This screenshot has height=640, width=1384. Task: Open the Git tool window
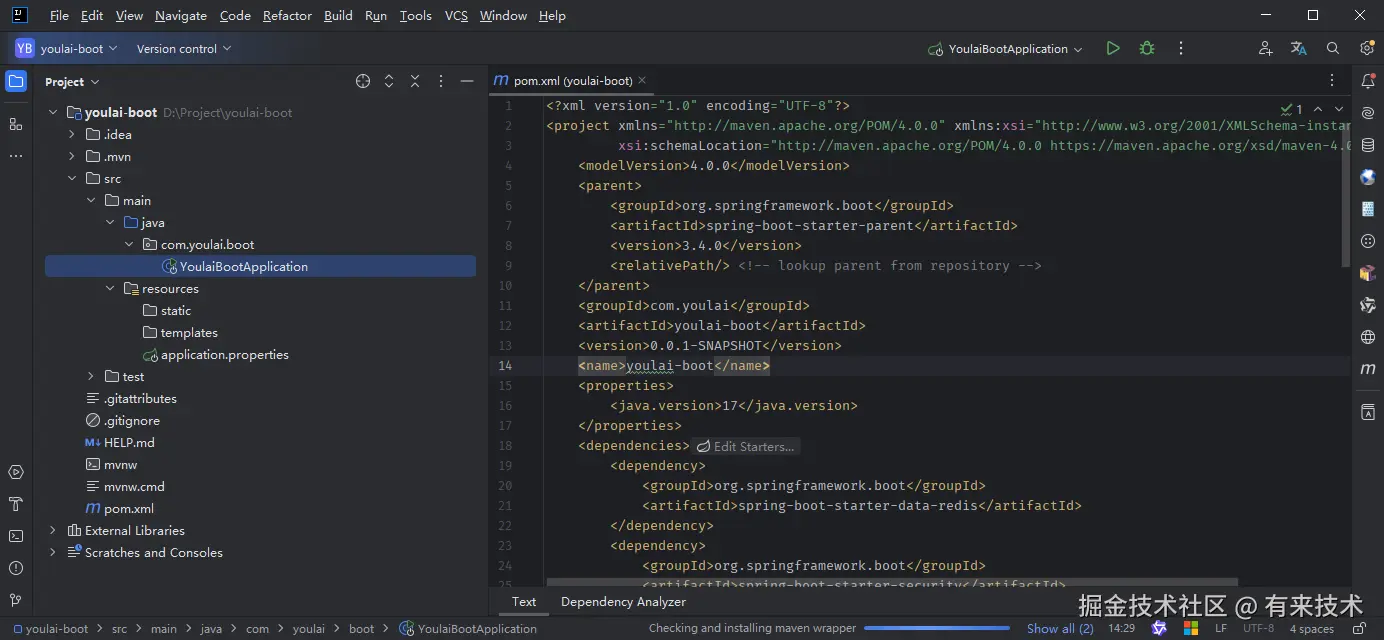[16, 600]
